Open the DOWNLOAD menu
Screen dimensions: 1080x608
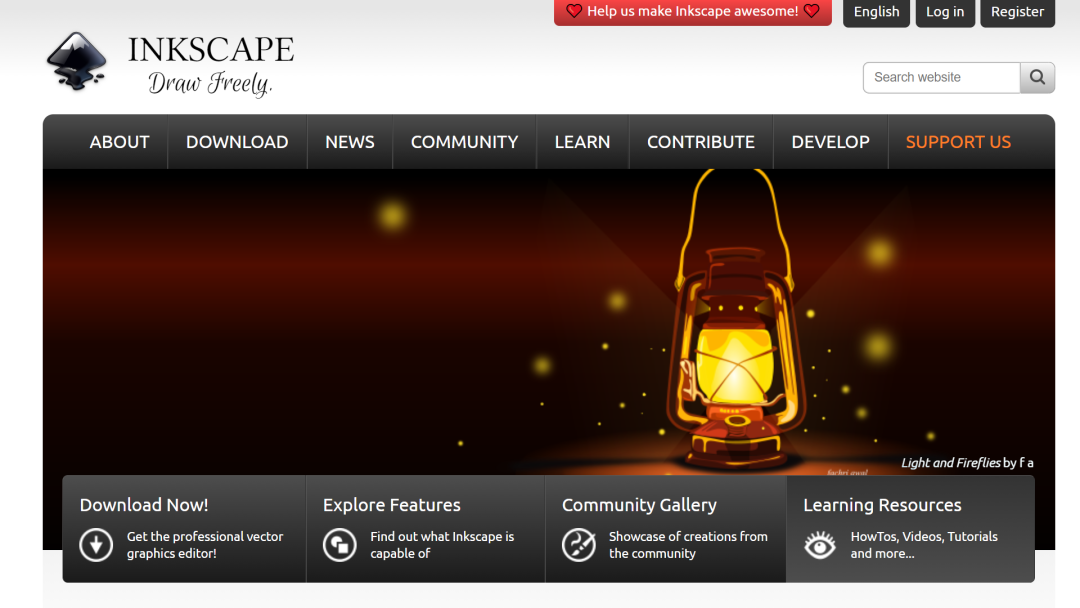point(237,142)
